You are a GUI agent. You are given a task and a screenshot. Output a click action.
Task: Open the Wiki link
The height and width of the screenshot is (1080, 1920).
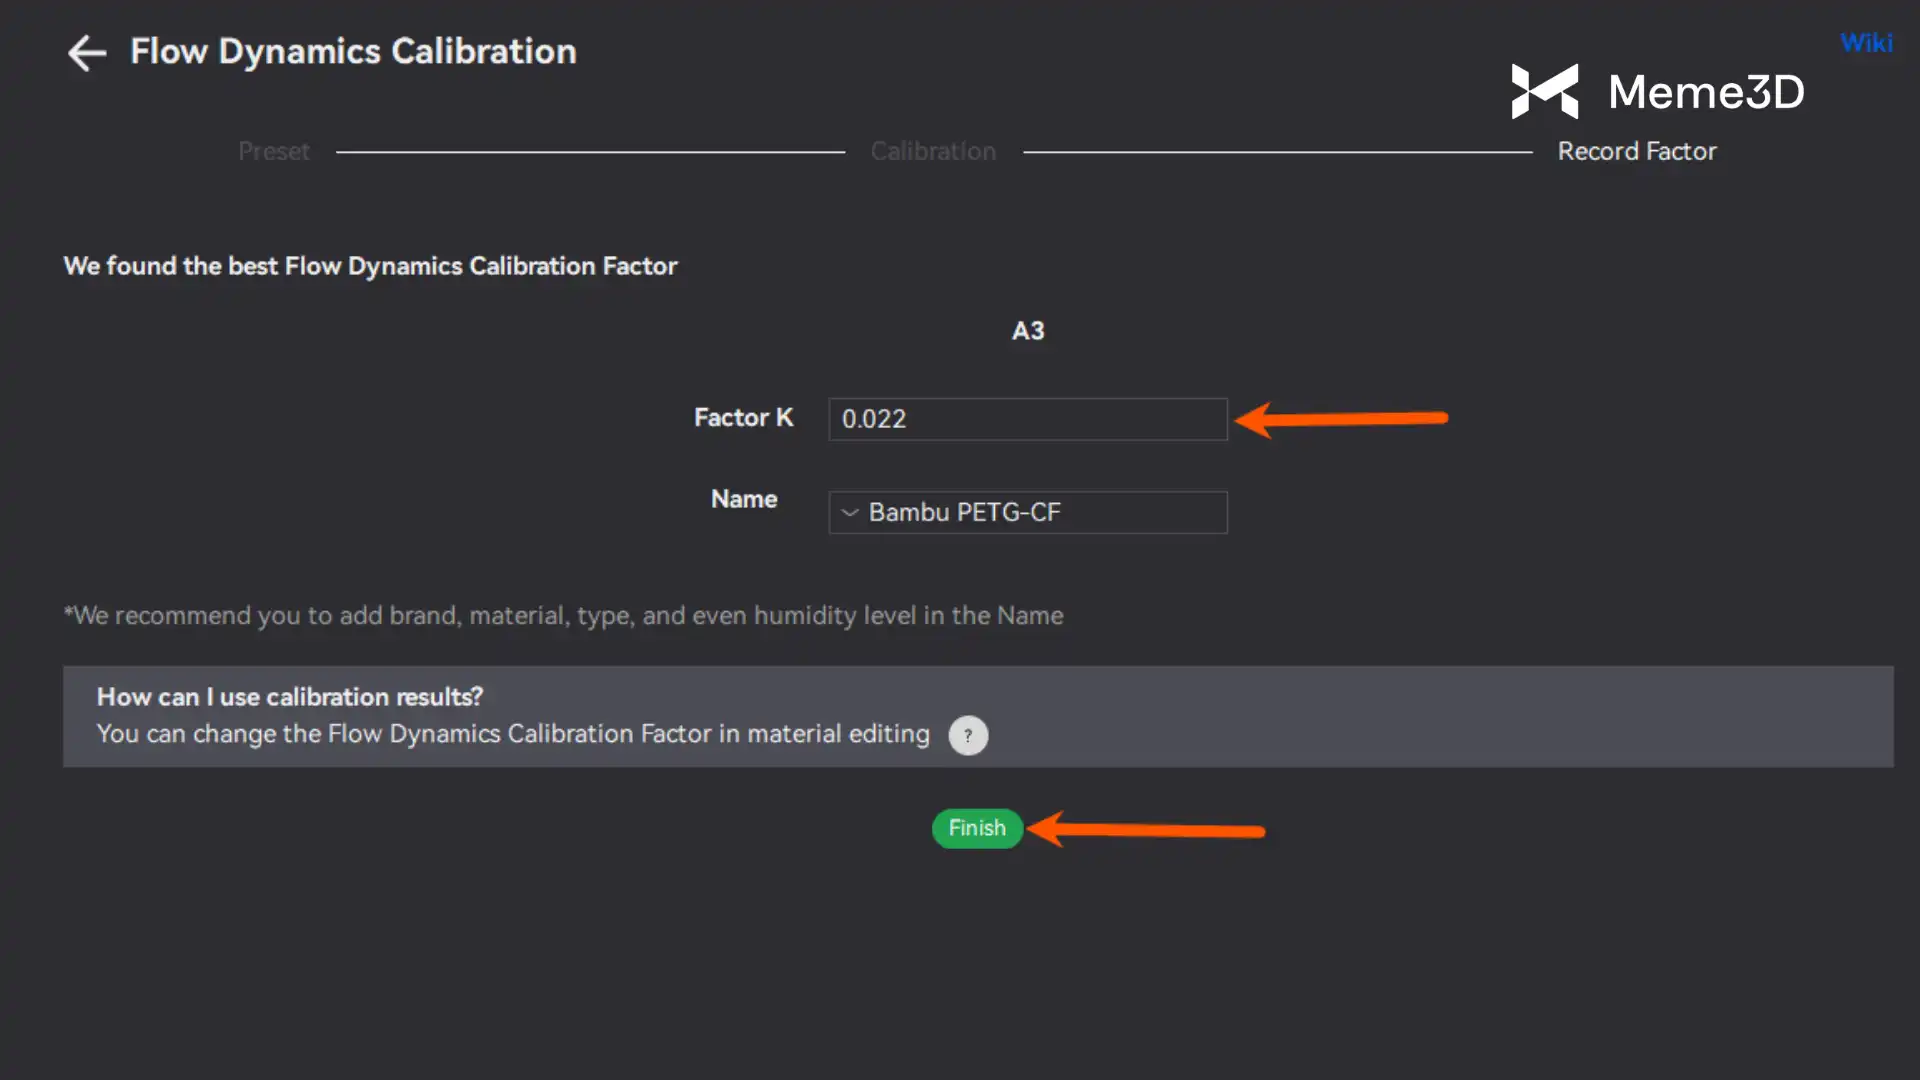1865,43
